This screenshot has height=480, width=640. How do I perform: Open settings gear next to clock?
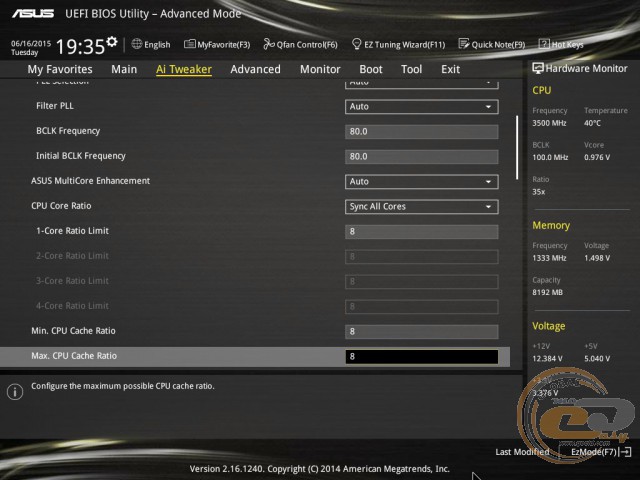tap(111, 42)
